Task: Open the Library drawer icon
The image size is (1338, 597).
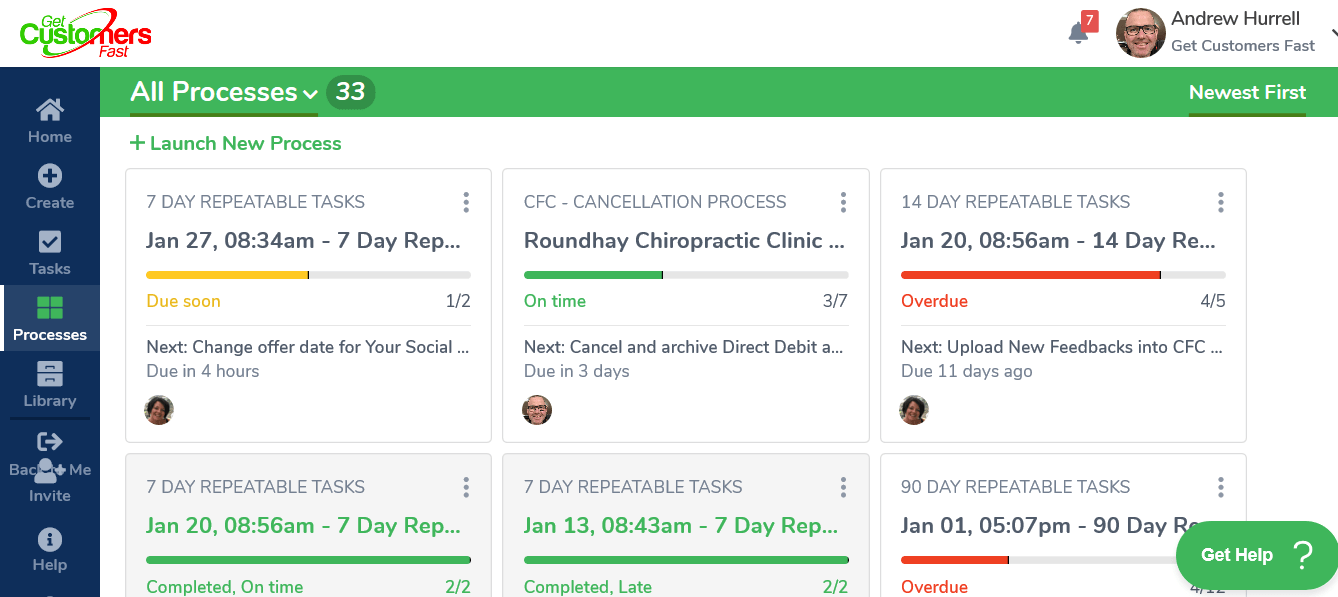Action: click(x=50, y=374)
